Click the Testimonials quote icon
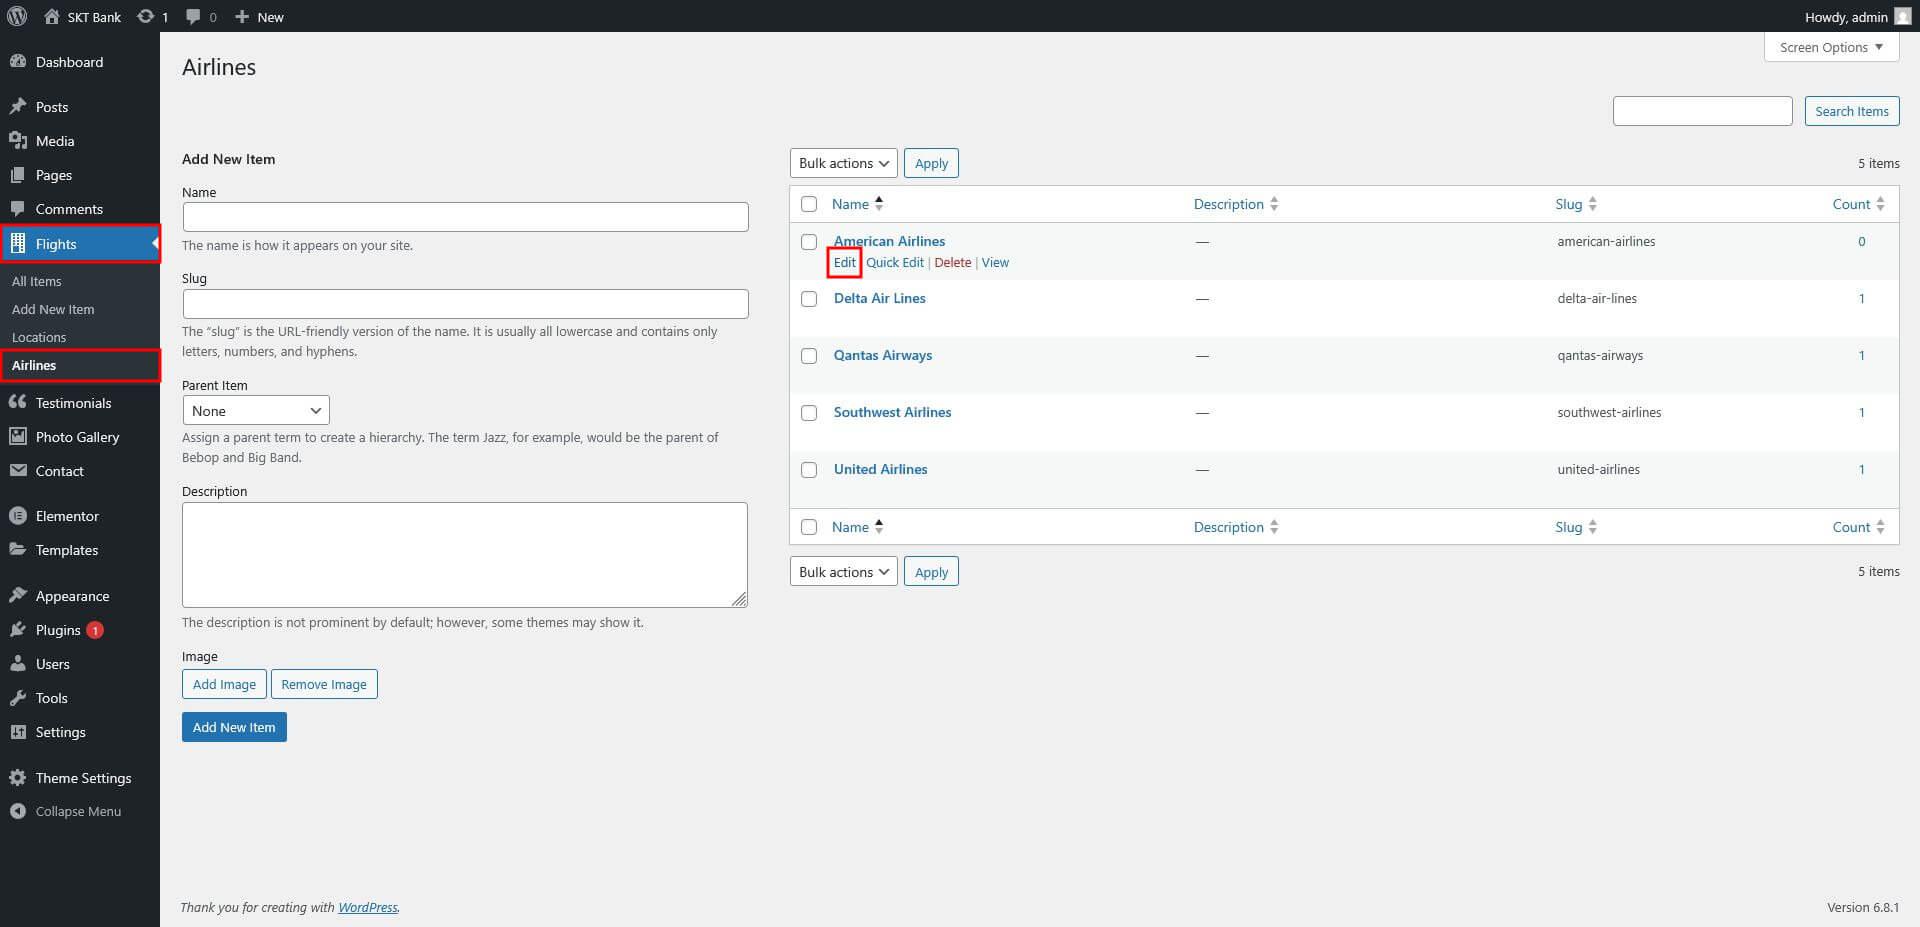The height and width of the screenshot is (927, 1920). tap(18, 402)
